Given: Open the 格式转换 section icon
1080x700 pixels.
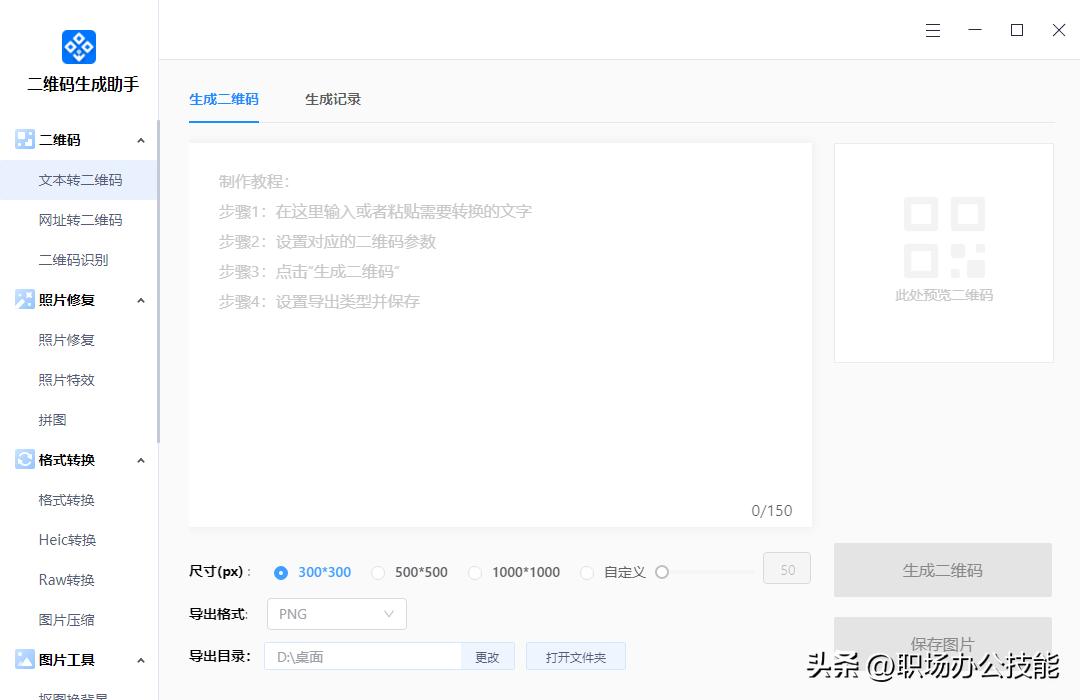Looking at the screenshot, I should (x=24, y=459).
